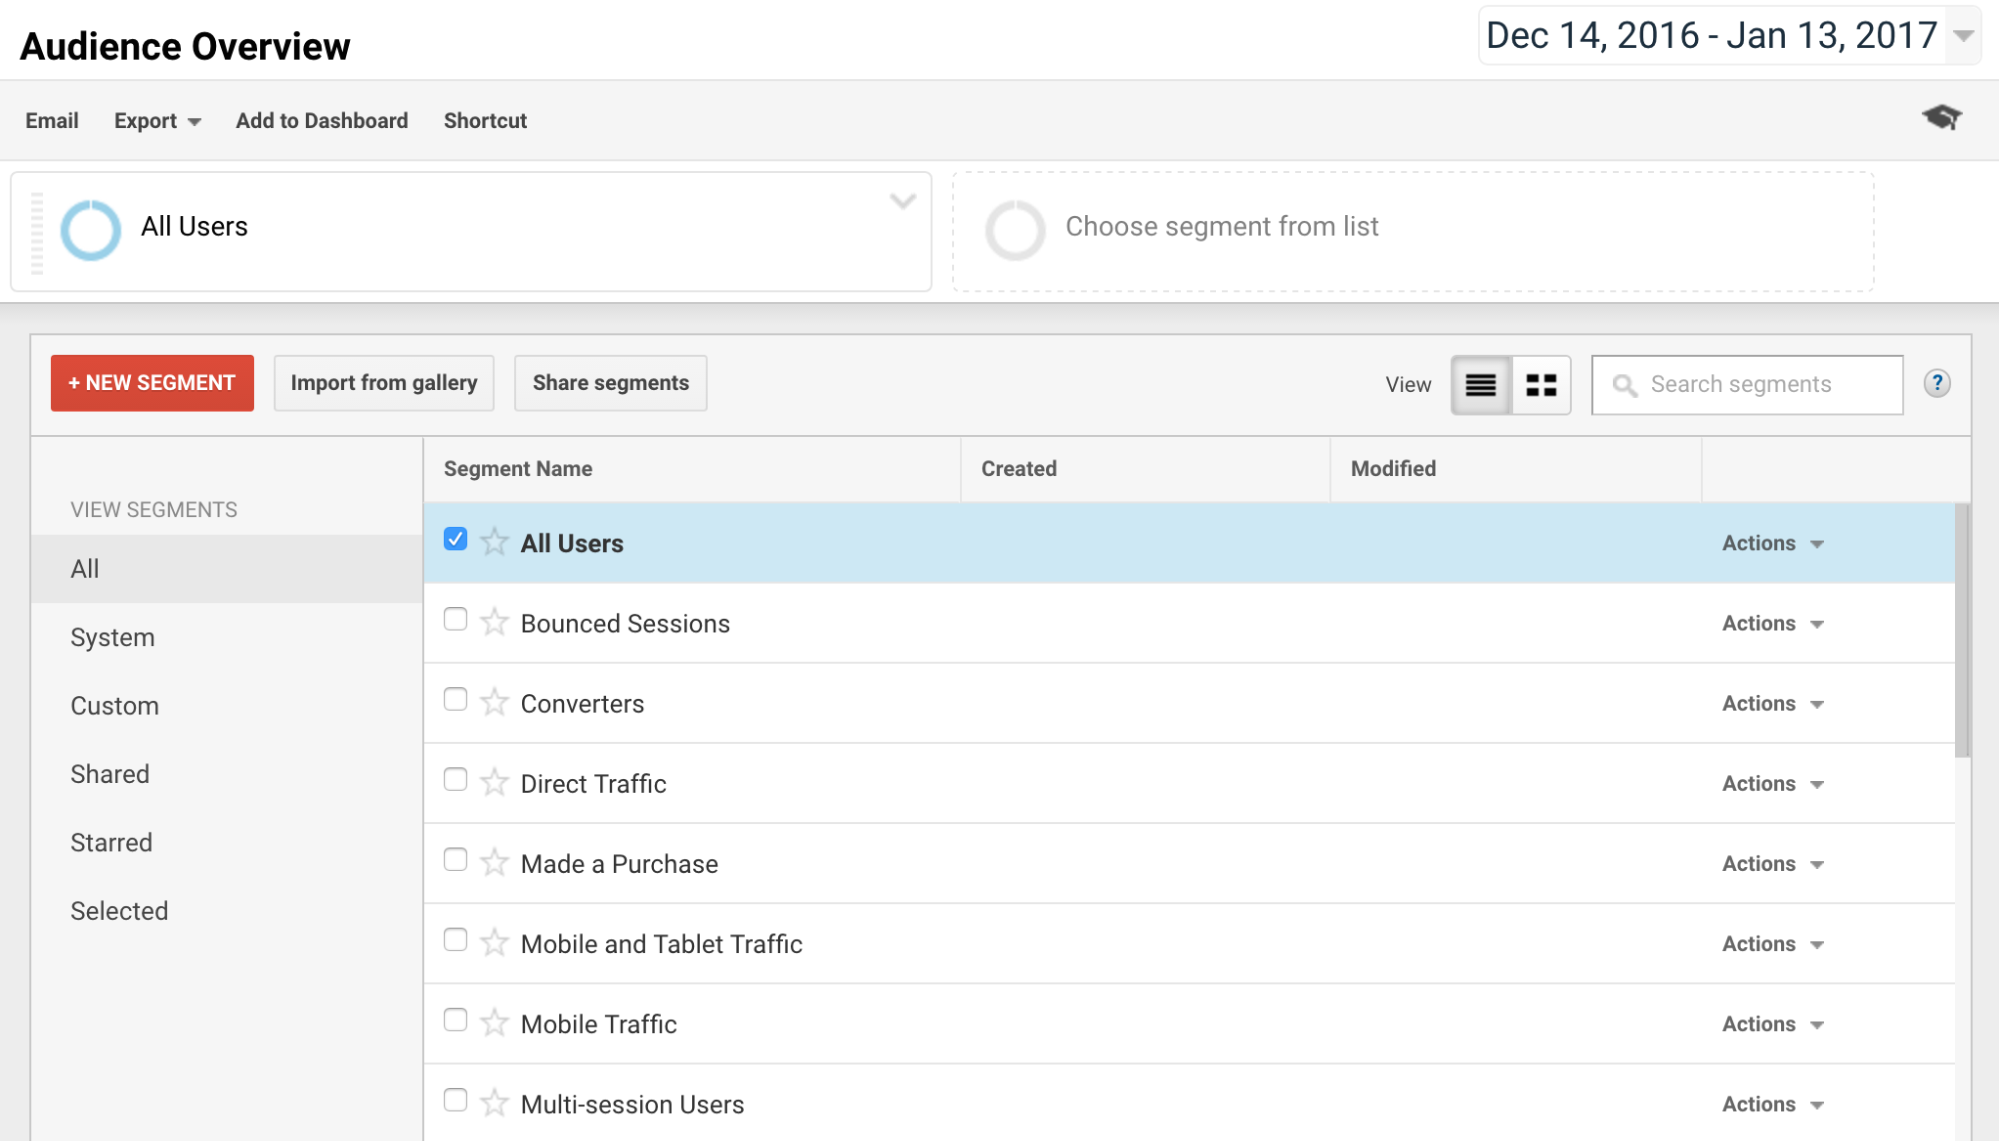Star the Made a Purchase segment
The height and width of the screenshot is (1141, 1999).
point(494,863)
